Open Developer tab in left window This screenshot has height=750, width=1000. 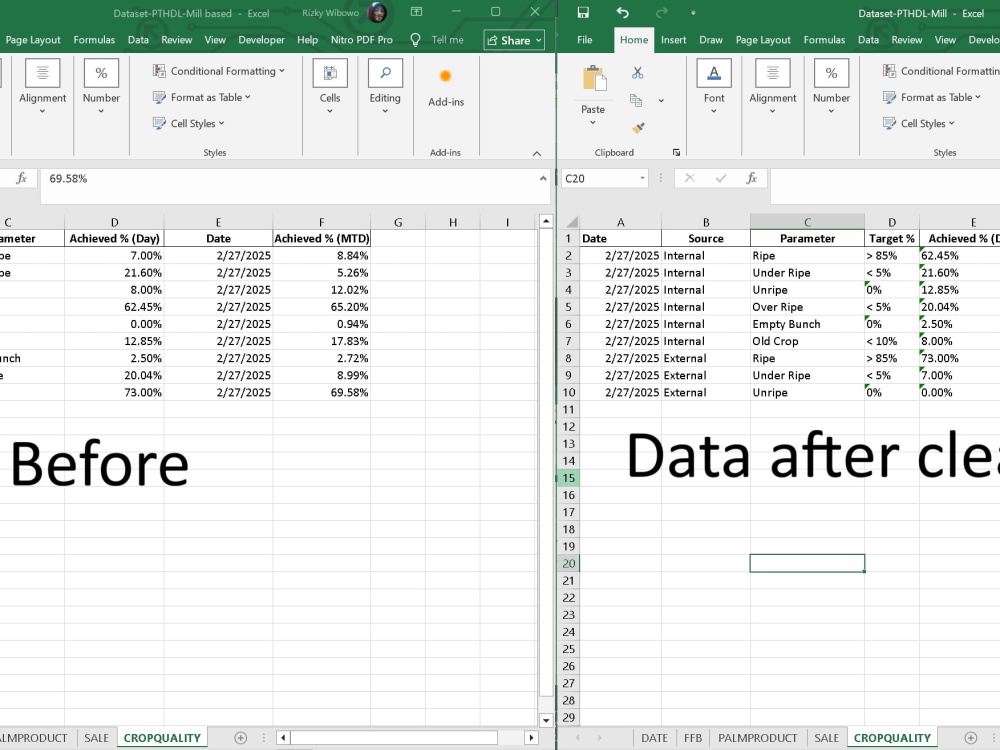pyautogui.click(x=261, y=40)
